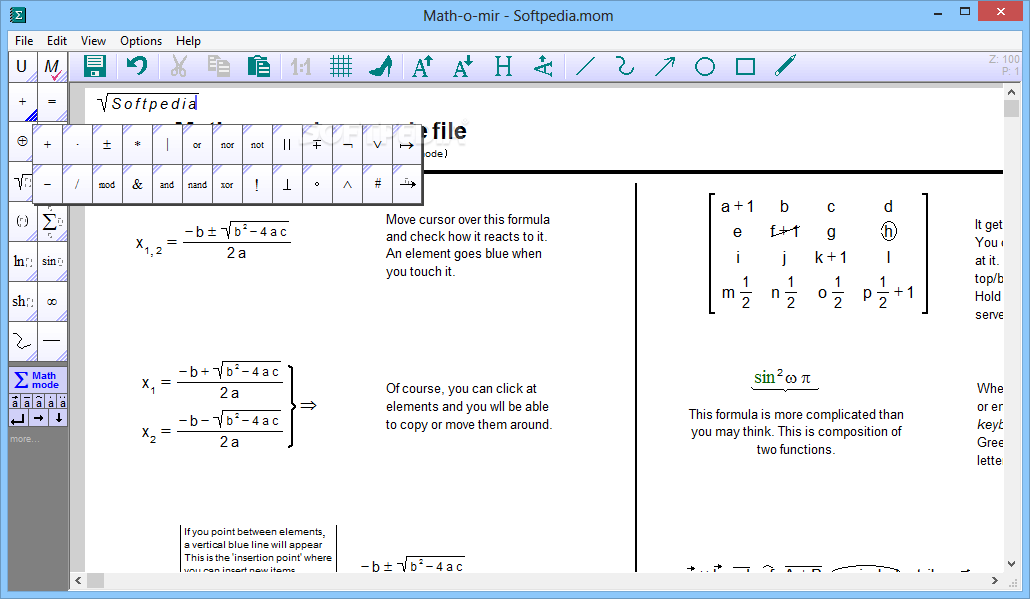Expand the circled plus operator group
1030x599 pixels.
click(x=21, y=141)
